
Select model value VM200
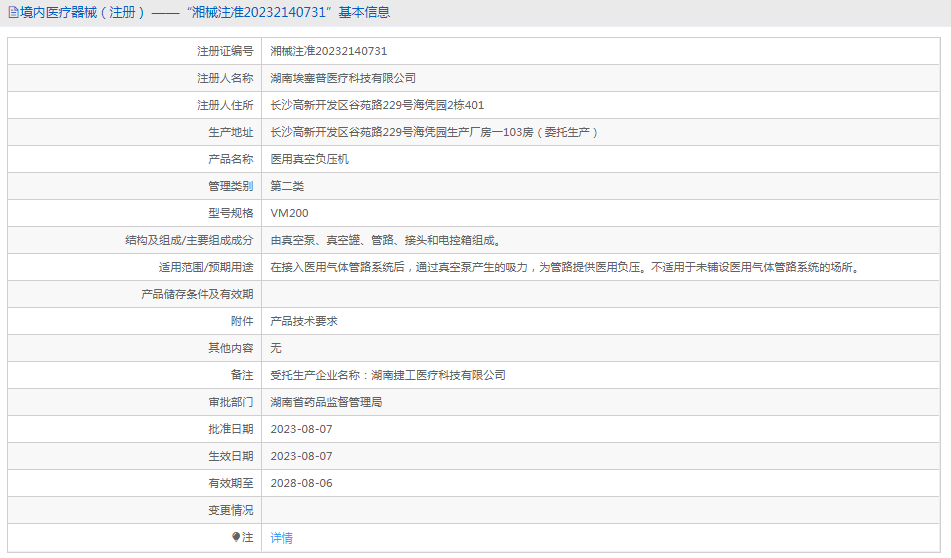289,213
